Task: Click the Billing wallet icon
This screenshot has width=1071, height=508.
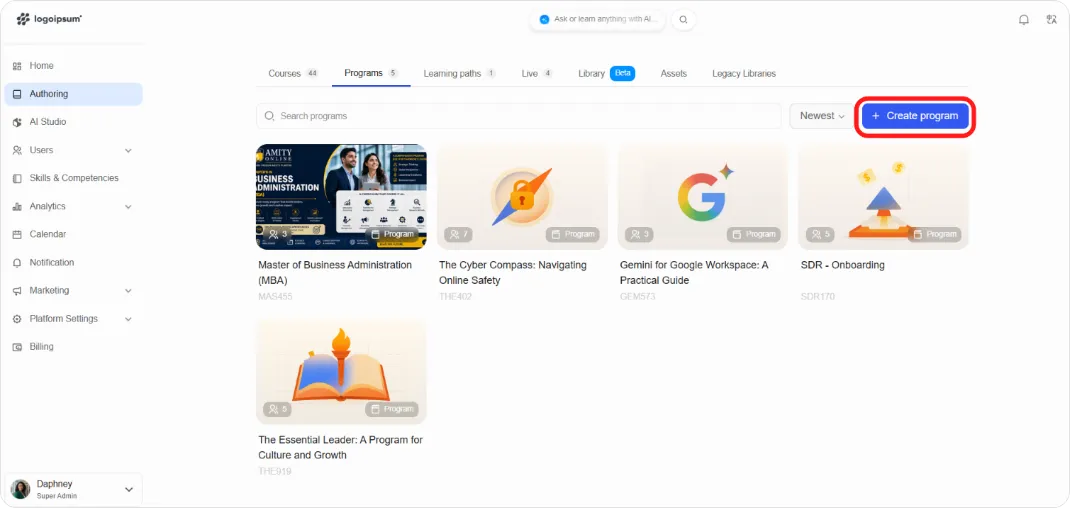Action: (17, 347)
